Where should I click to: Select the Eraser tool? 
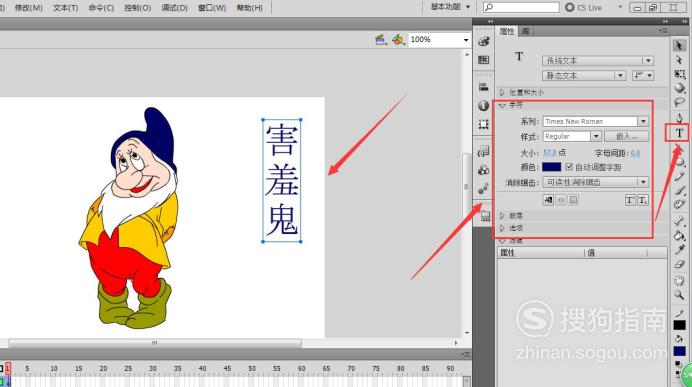[x=680, y=264]
